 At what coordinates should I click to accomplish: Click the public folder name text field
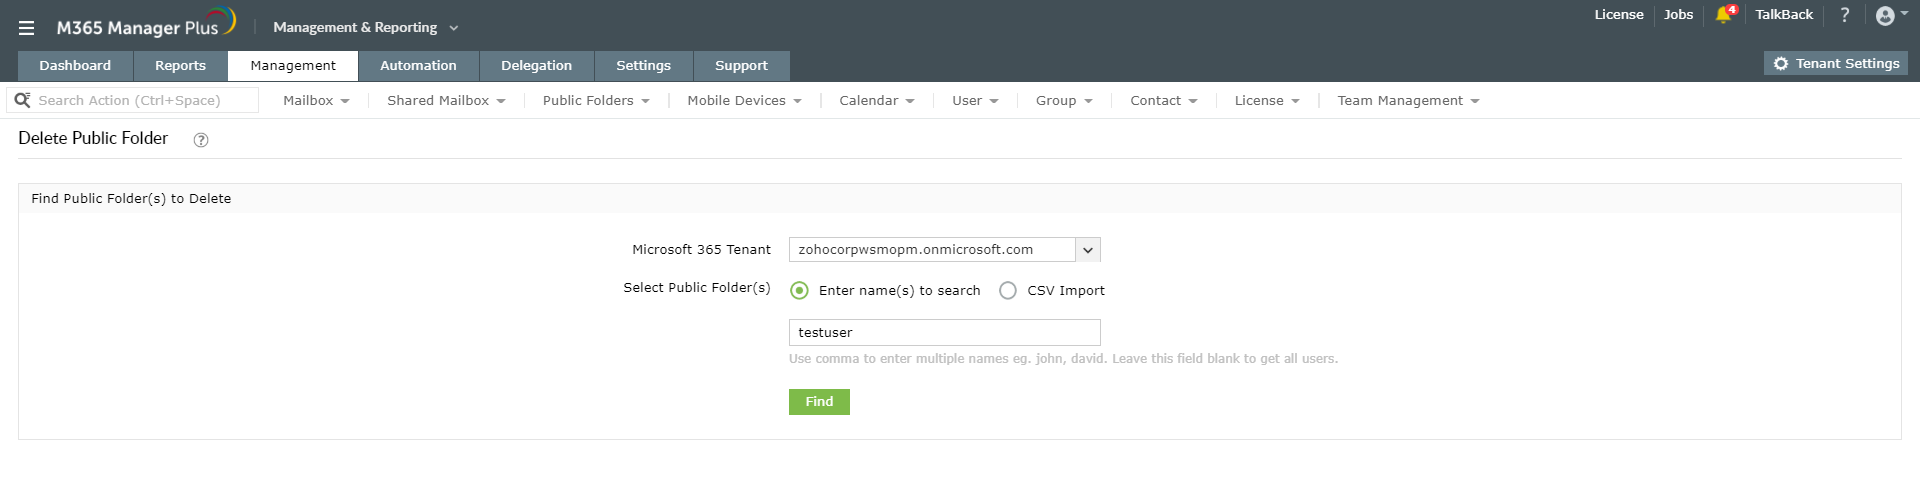944,333
